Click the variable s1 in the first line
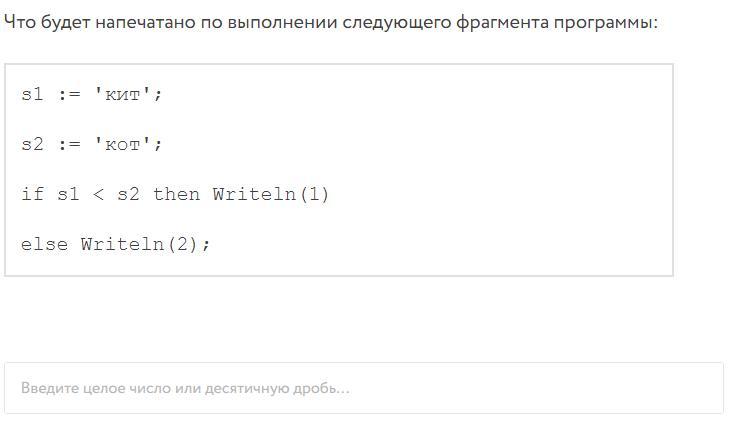Image resolution: width=739 pixels, height=437 pixels. click(x=32, y=94)
